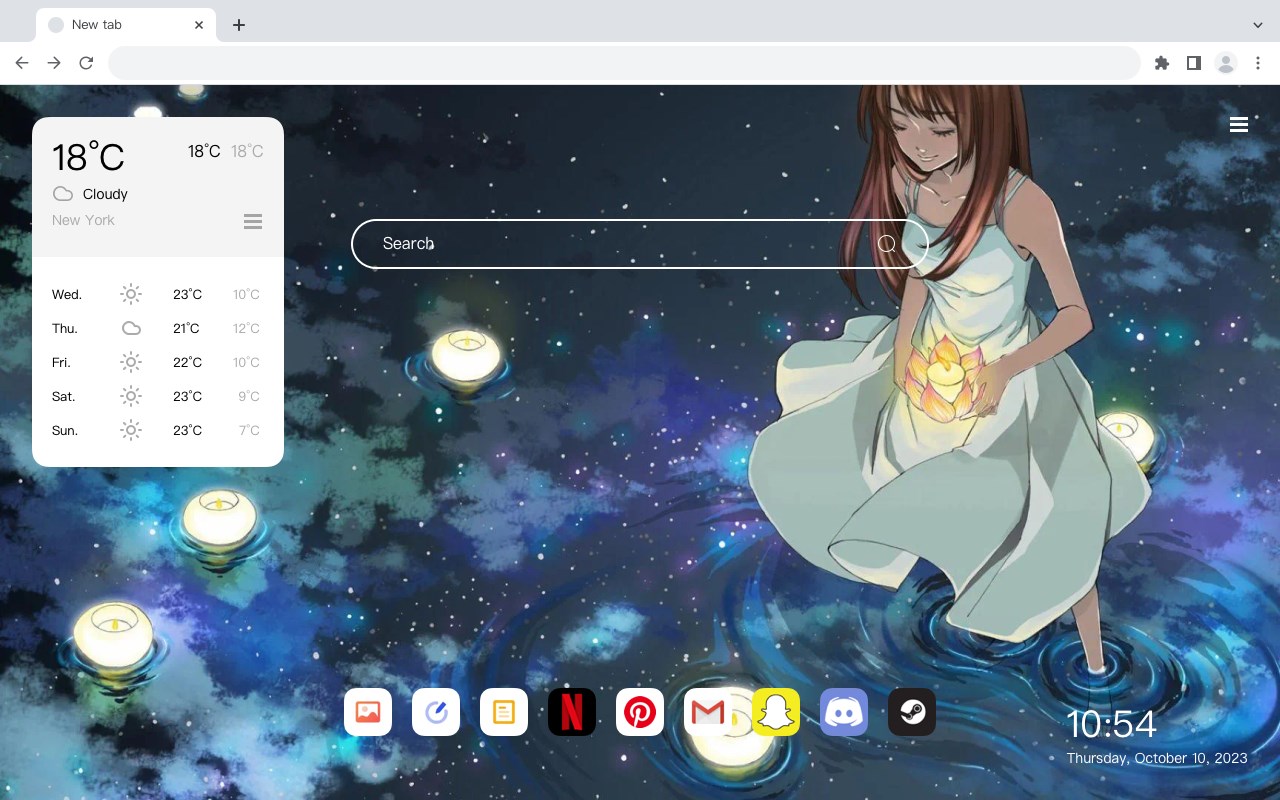Select the Sat. forecast row
1280x800 pixels.
tap(158, 396)
